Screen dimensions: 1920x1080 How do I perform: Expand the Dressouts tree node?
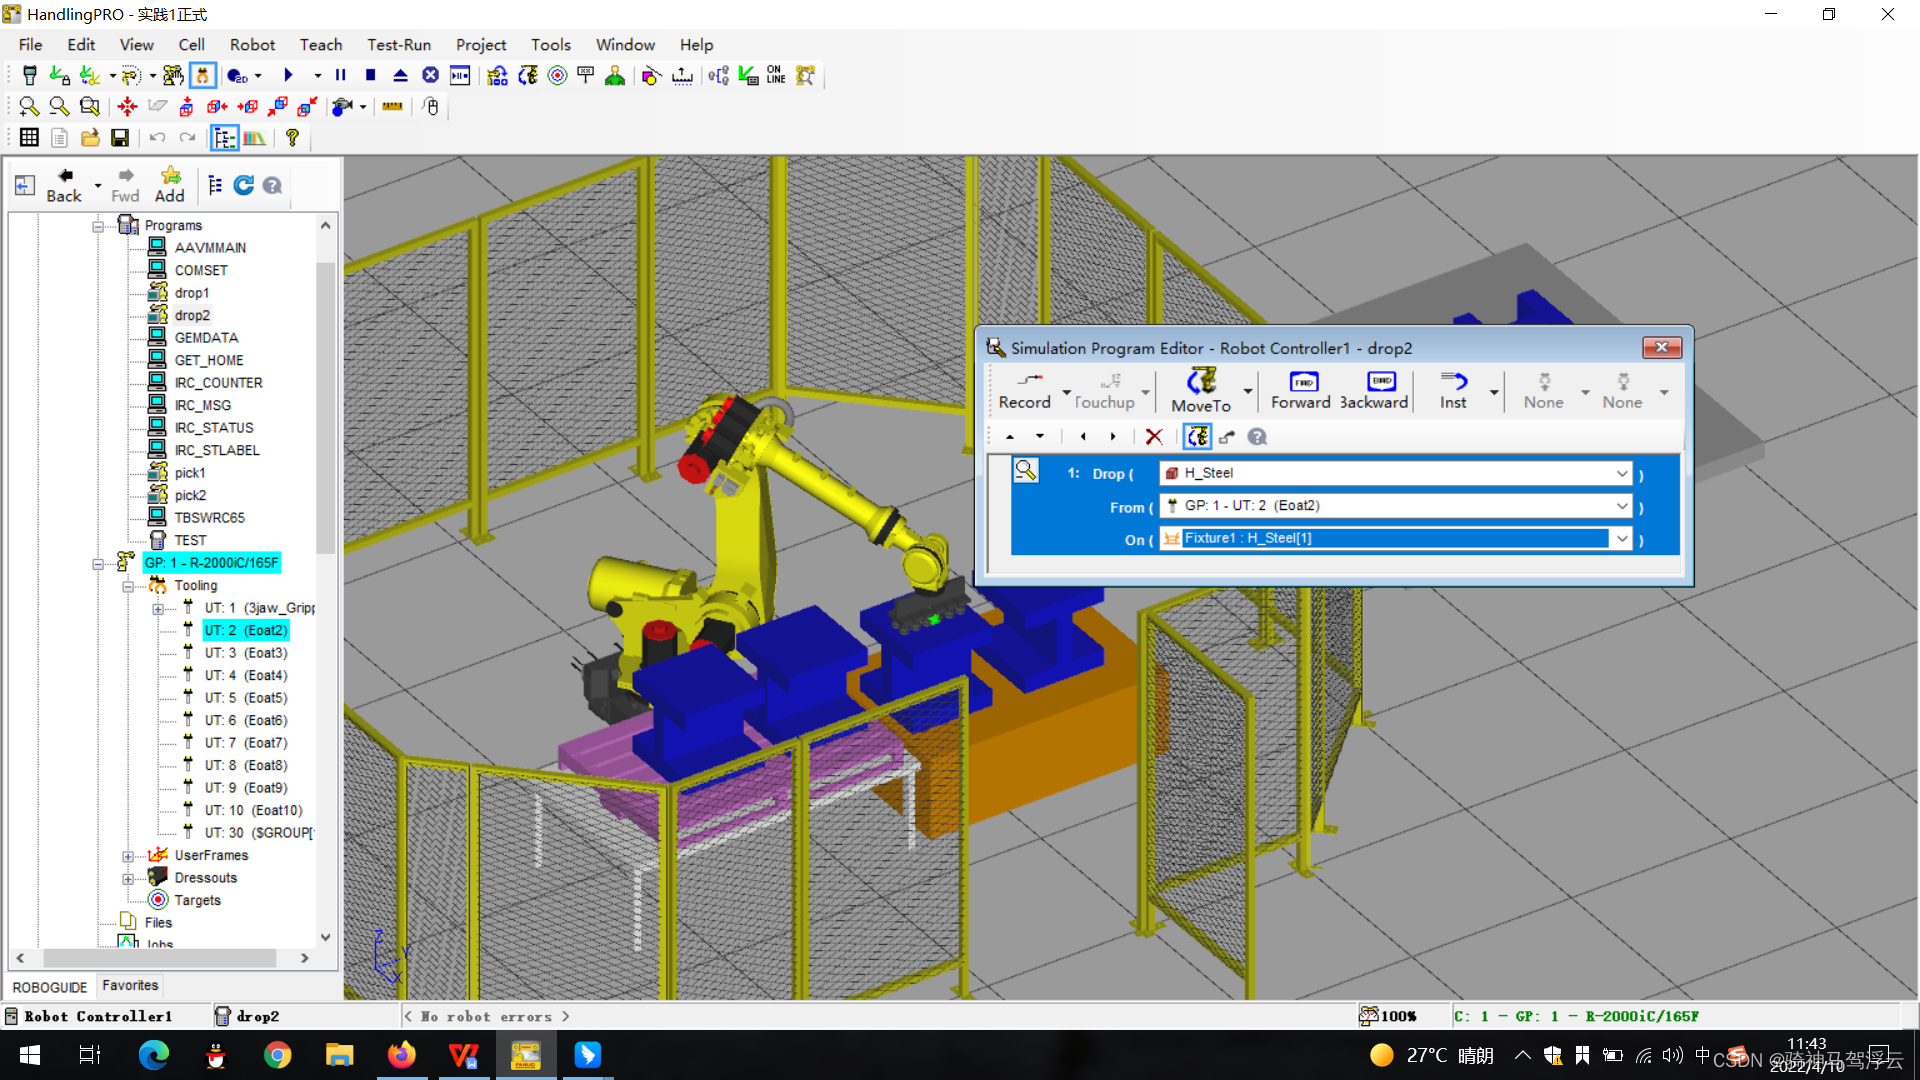(128, 879)
